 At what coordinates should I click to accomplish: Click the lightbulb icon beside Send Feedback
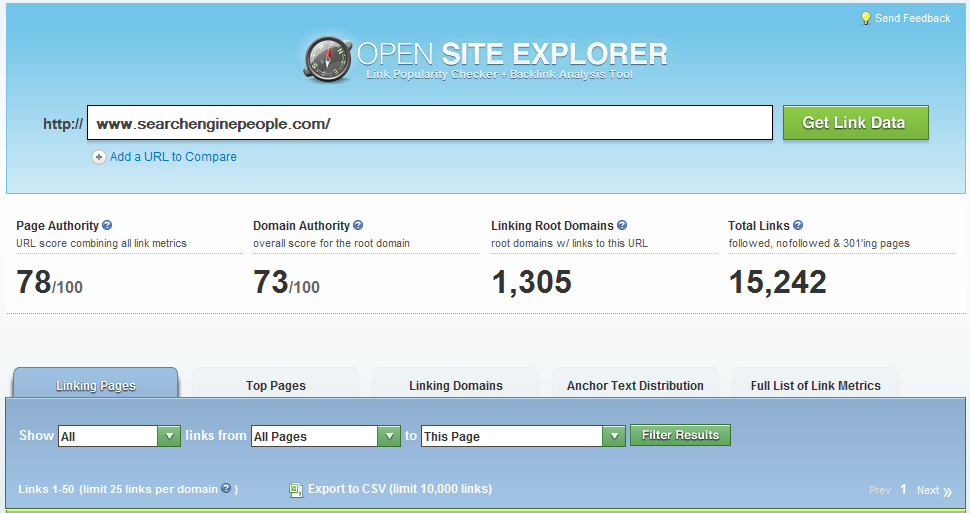pyautogui.click(x=865, y=18)
